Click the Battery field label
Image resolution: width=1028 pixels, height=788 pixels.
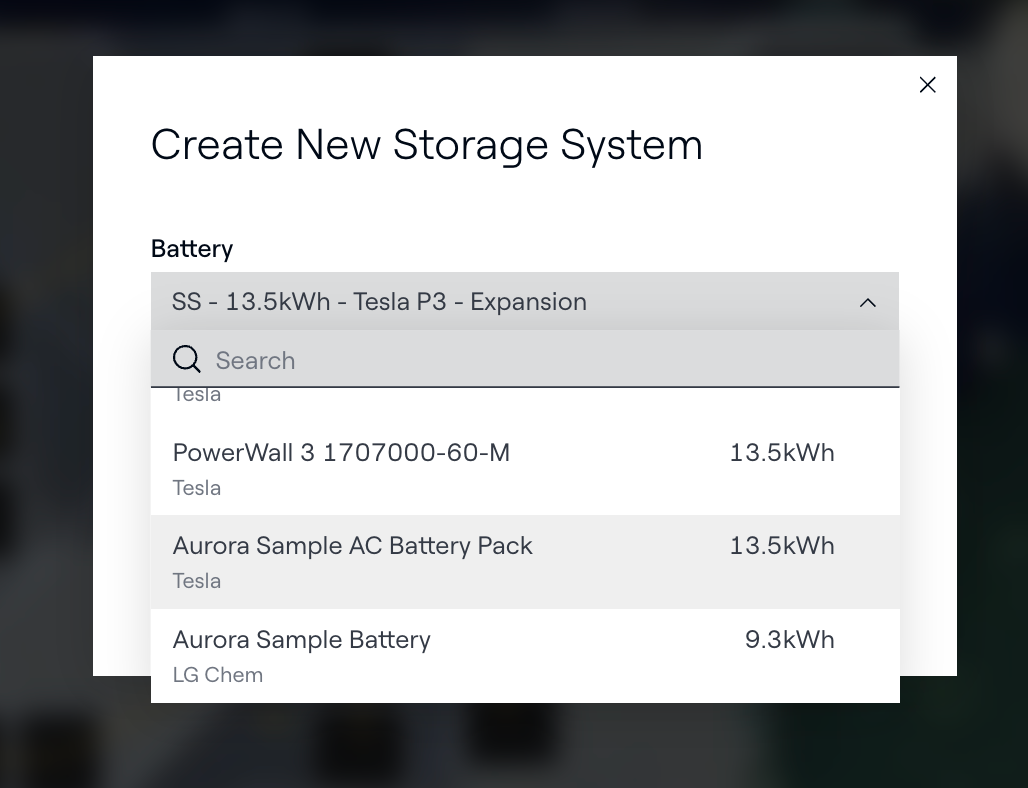192,249
